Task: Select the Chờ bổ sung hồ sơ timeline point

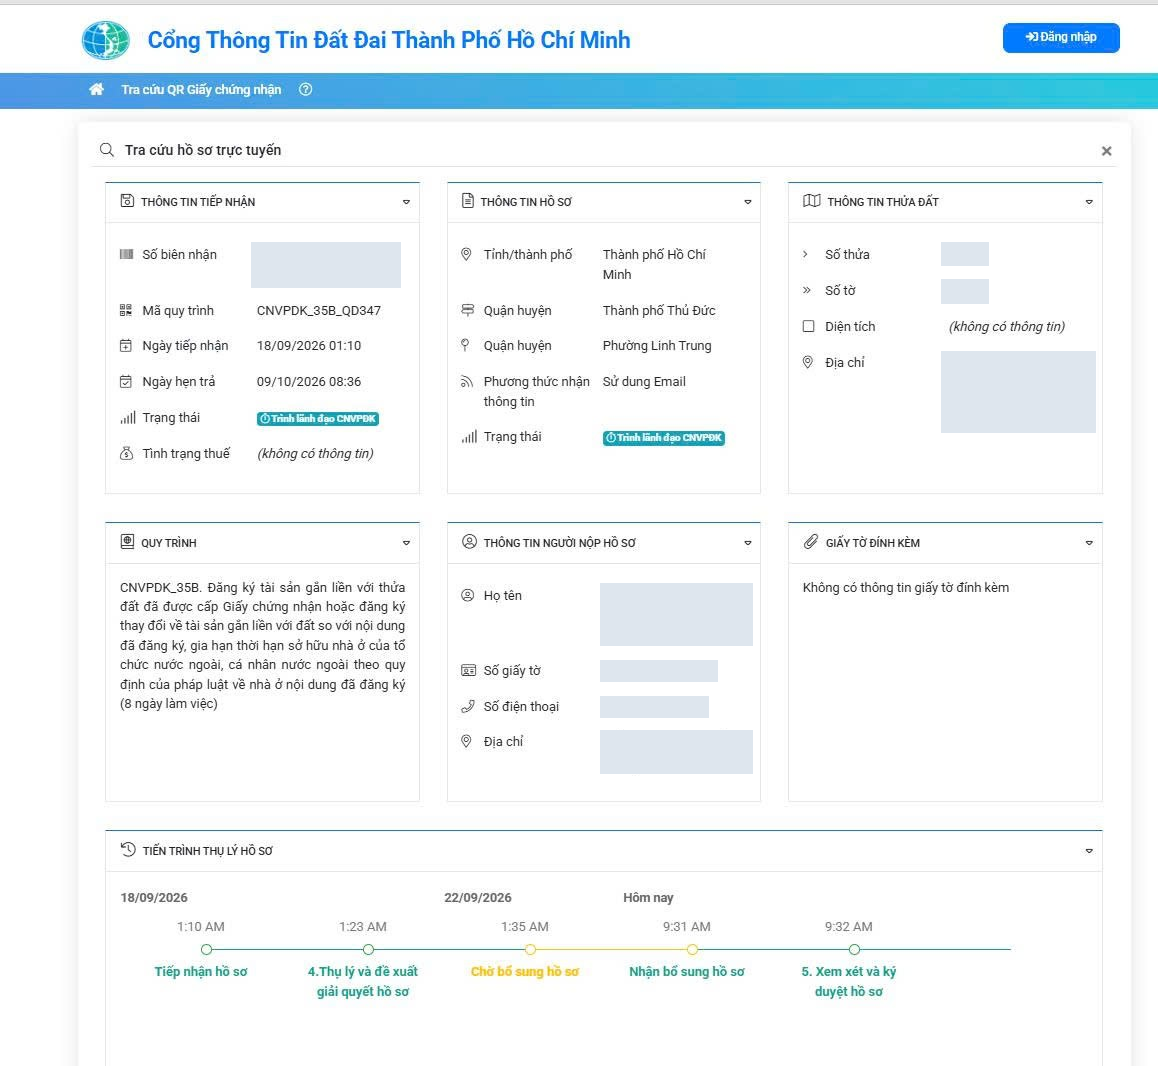Action: 530,949
